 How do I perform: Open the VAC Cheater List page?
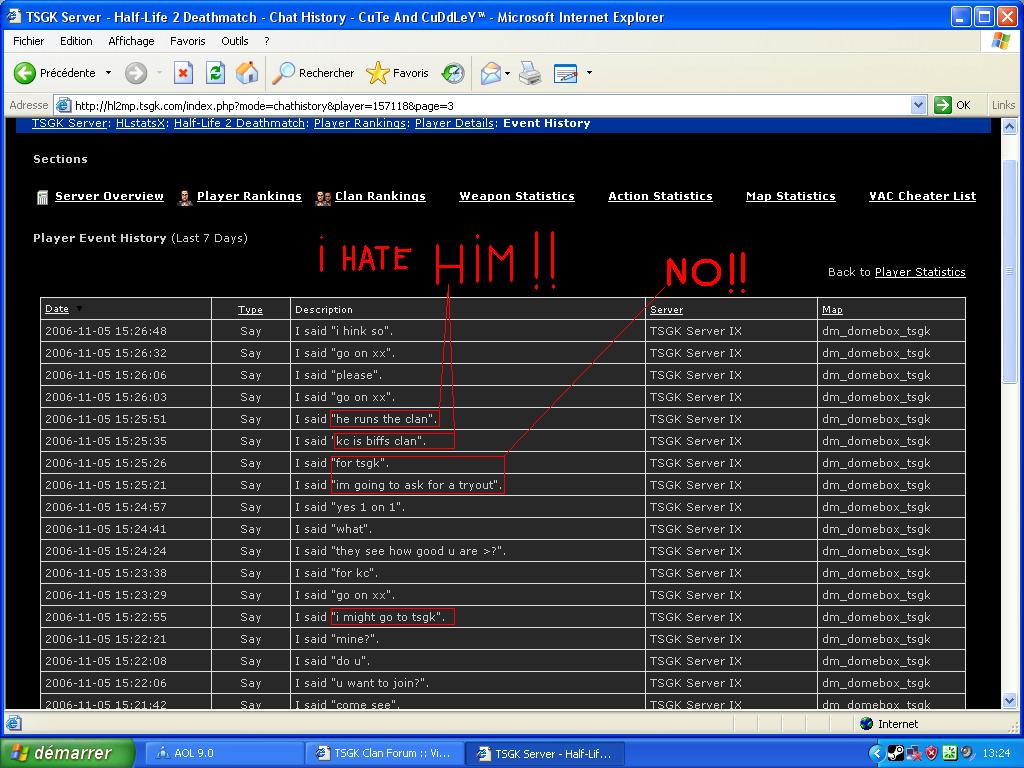pyautogui.click(x=921, y=196)
